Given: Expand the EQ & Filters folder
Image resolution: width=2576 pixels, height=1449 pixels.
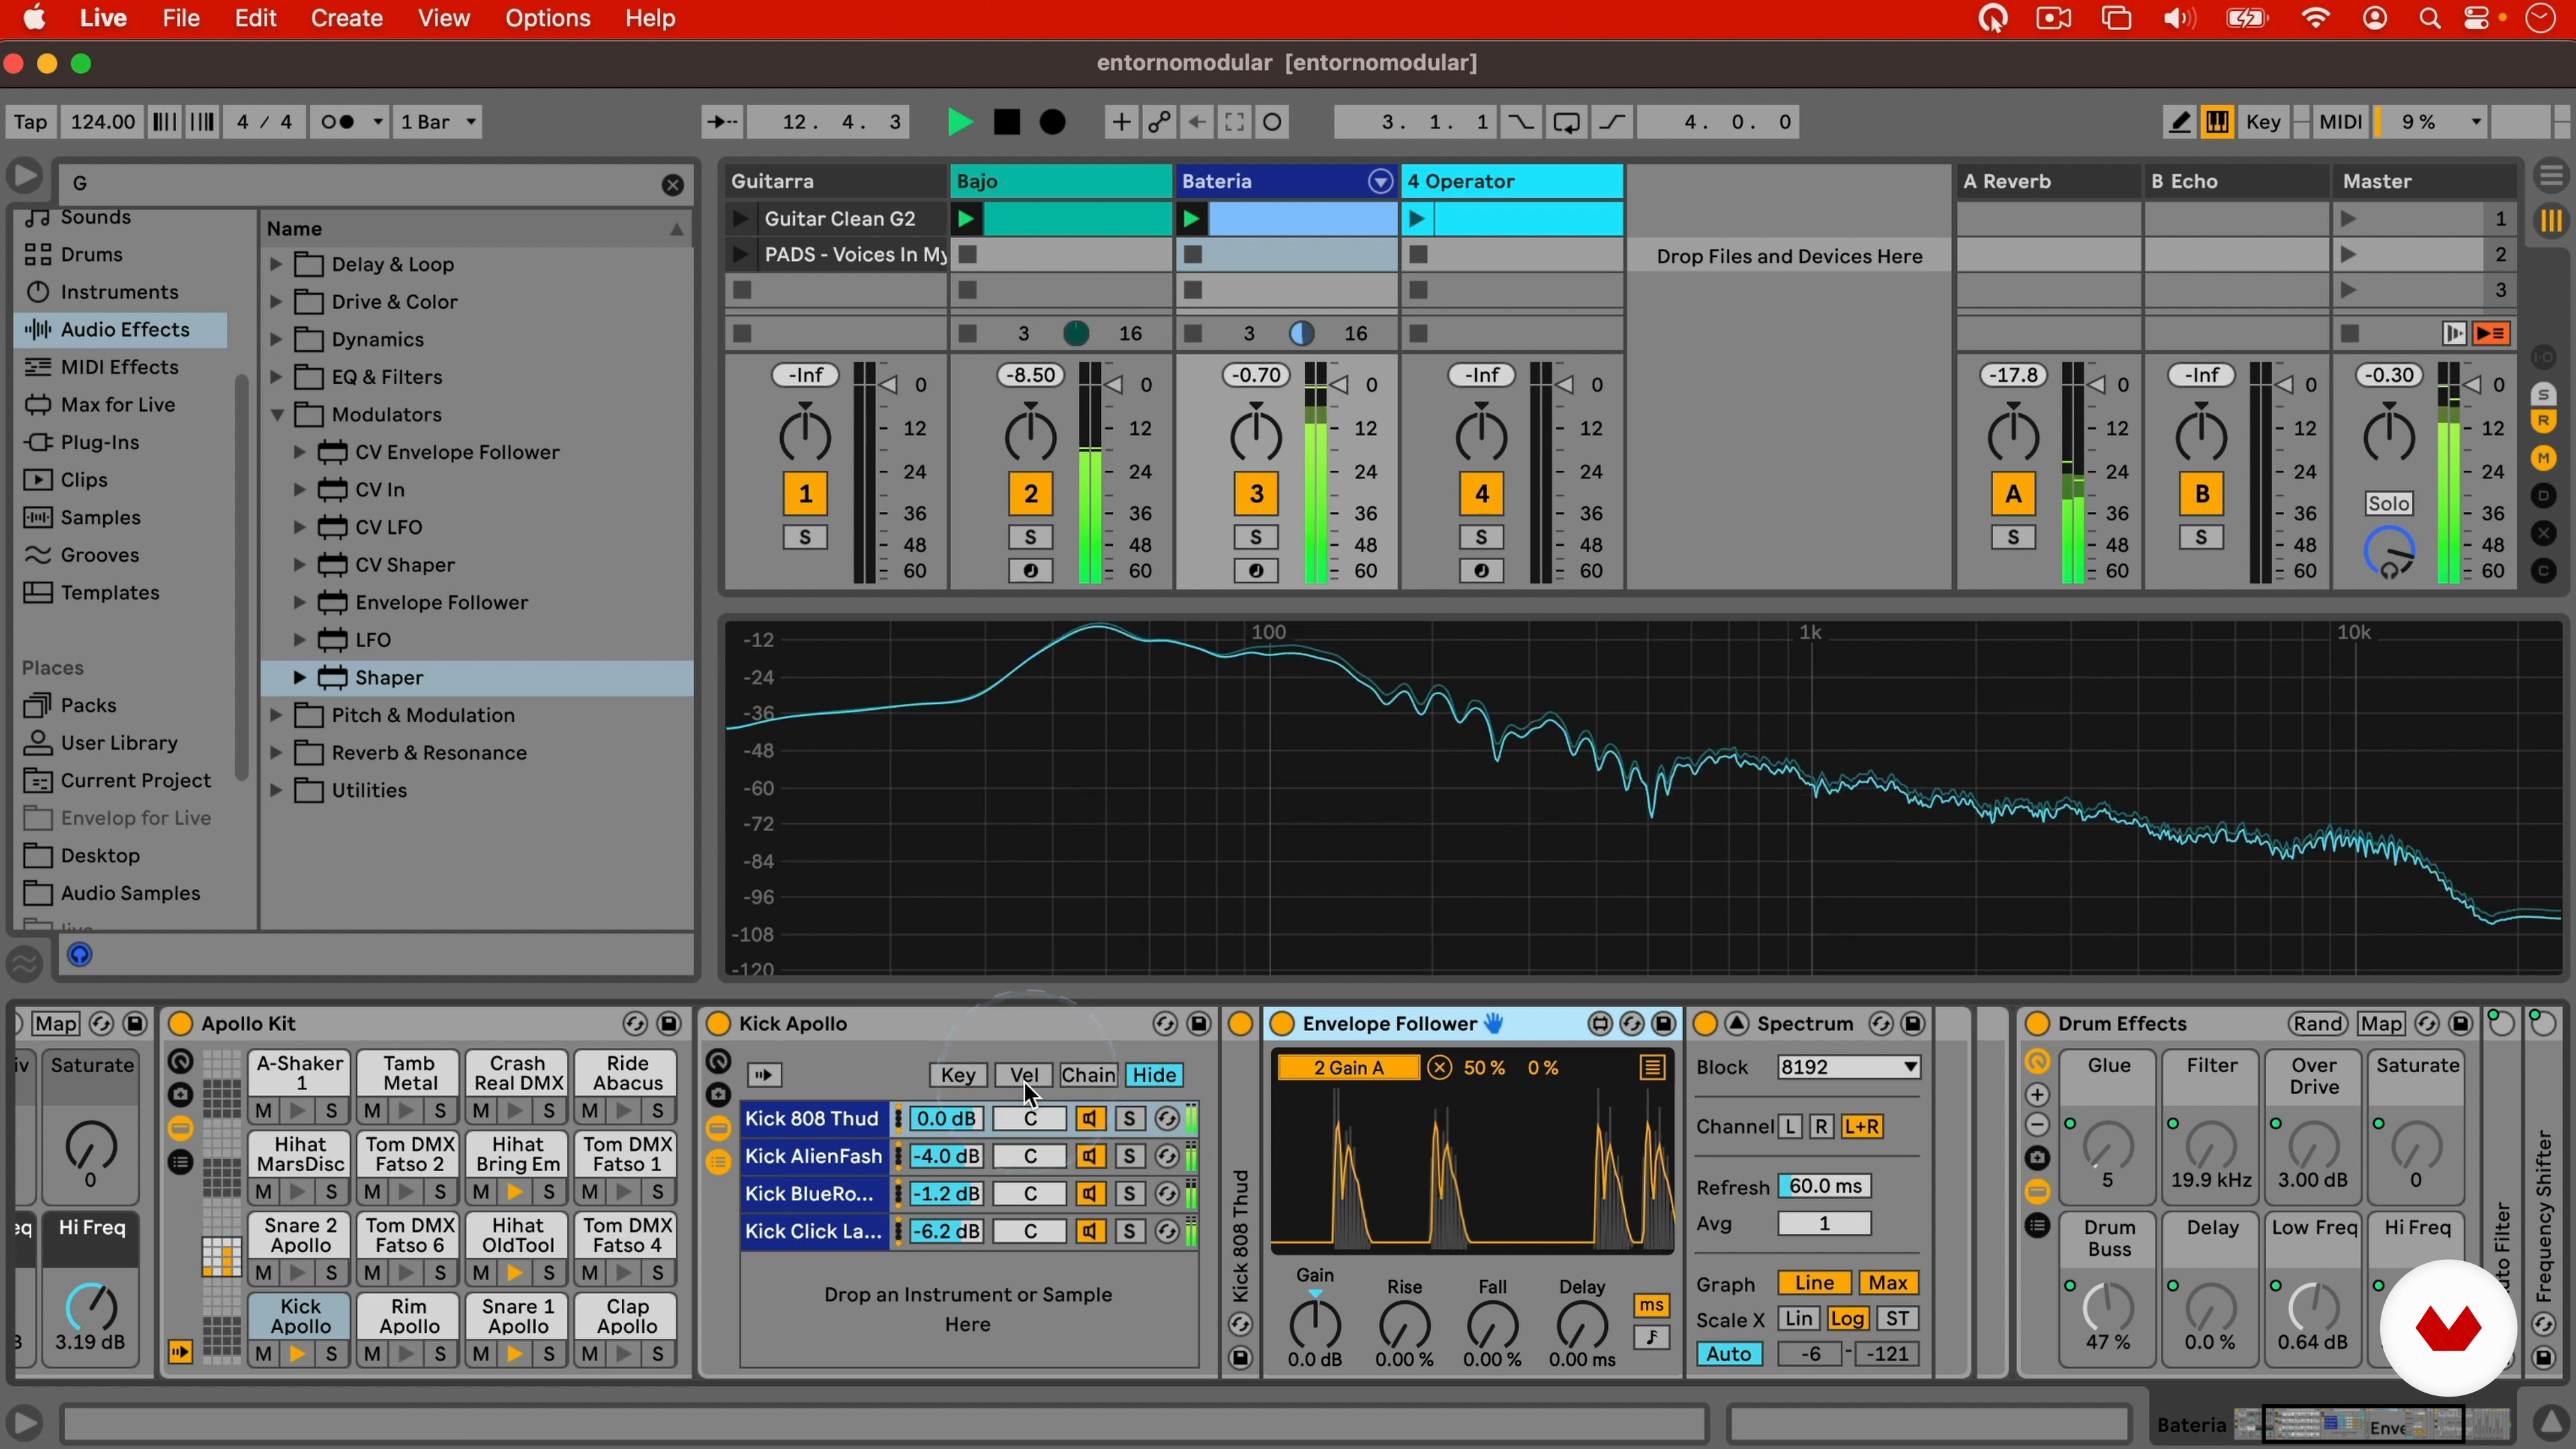Looking at the screenshot, I should tap(277, 377).
